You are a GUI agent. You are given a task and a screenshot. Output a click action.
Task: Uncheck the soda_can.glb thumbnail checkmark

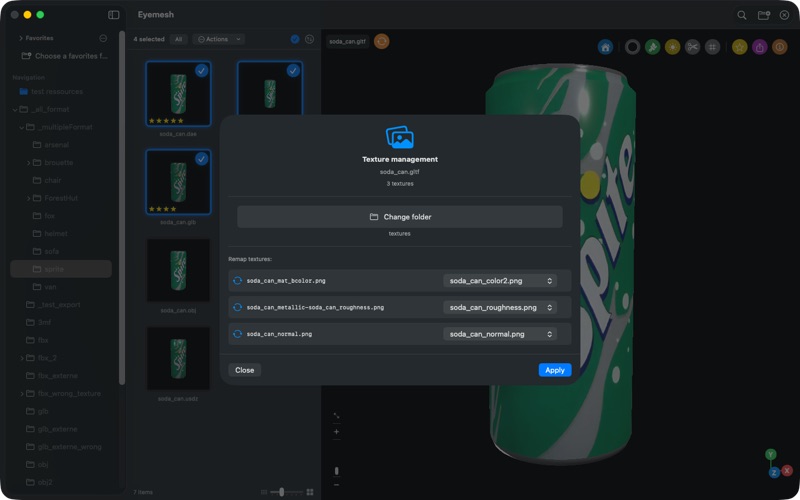click(x=202, y=159)
